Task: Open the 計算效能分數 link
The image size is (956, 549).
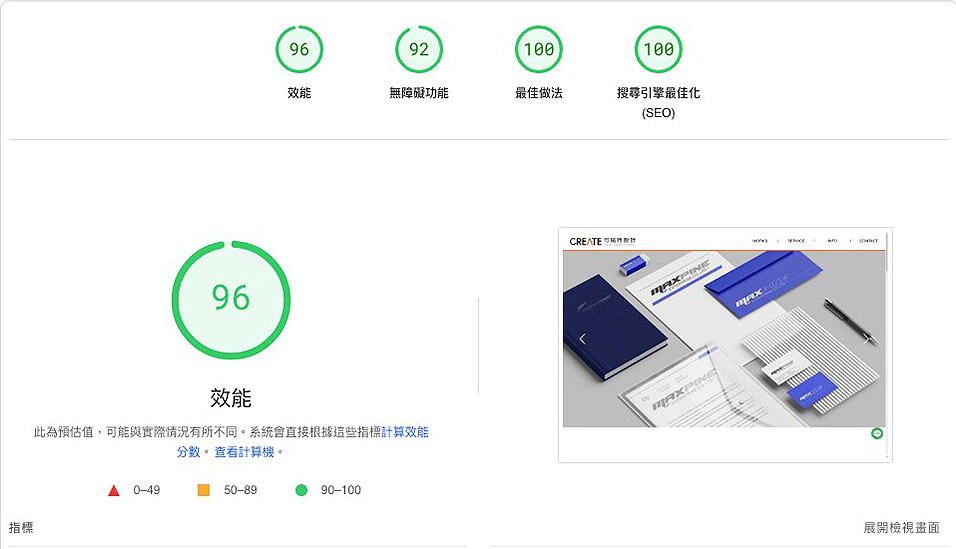Action: (x=405, y=432)
